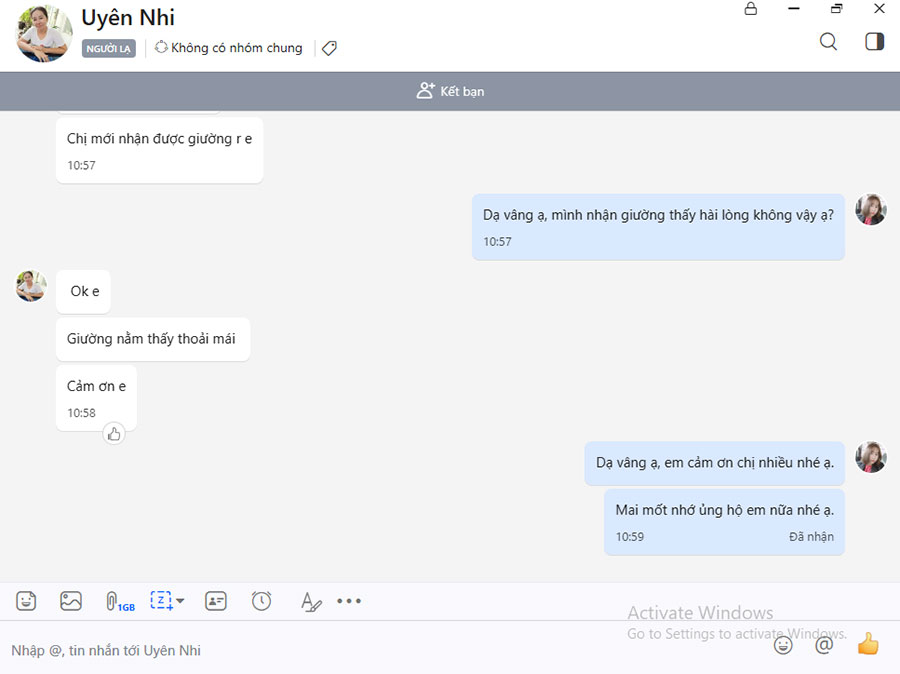Click Kết bạn to add friend

[x=450, y=91]
